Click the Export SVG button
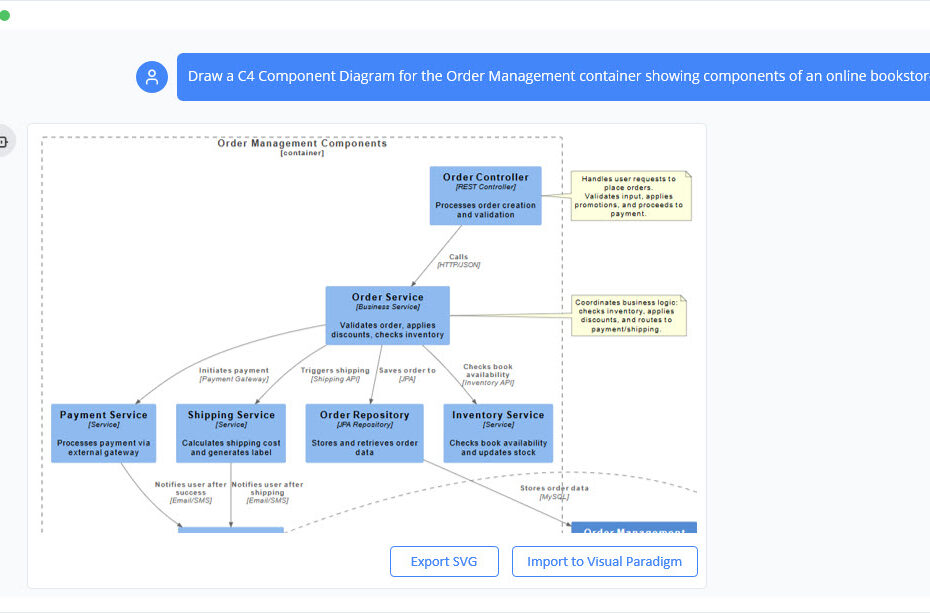Viewport: 930px width, 613px height. tap(443, 561)
